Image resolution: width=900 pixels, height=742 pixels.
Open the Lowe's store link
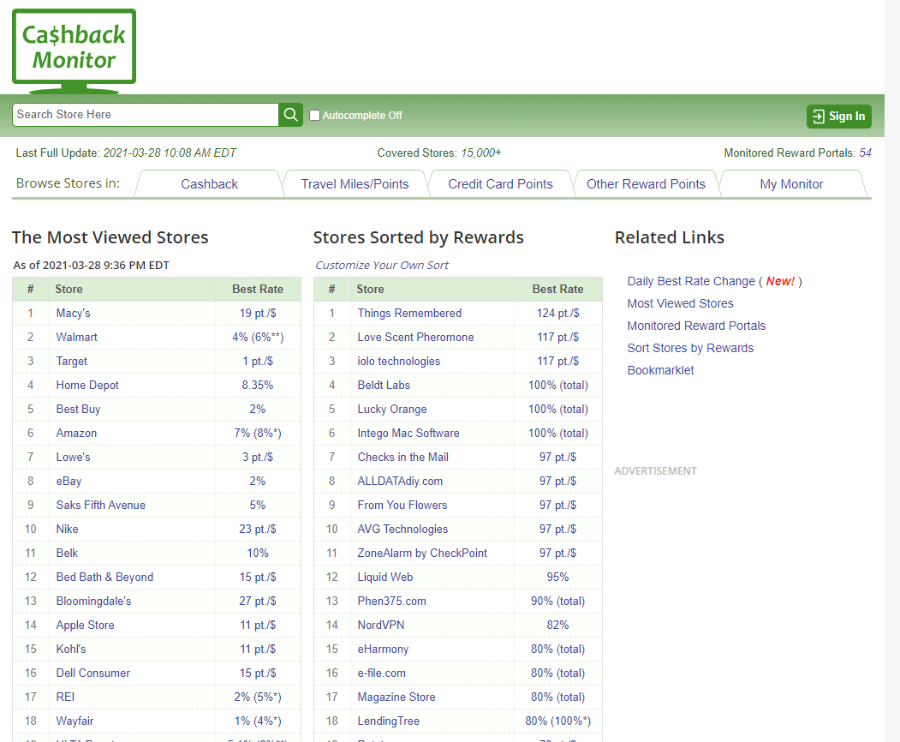click(73, 457)
